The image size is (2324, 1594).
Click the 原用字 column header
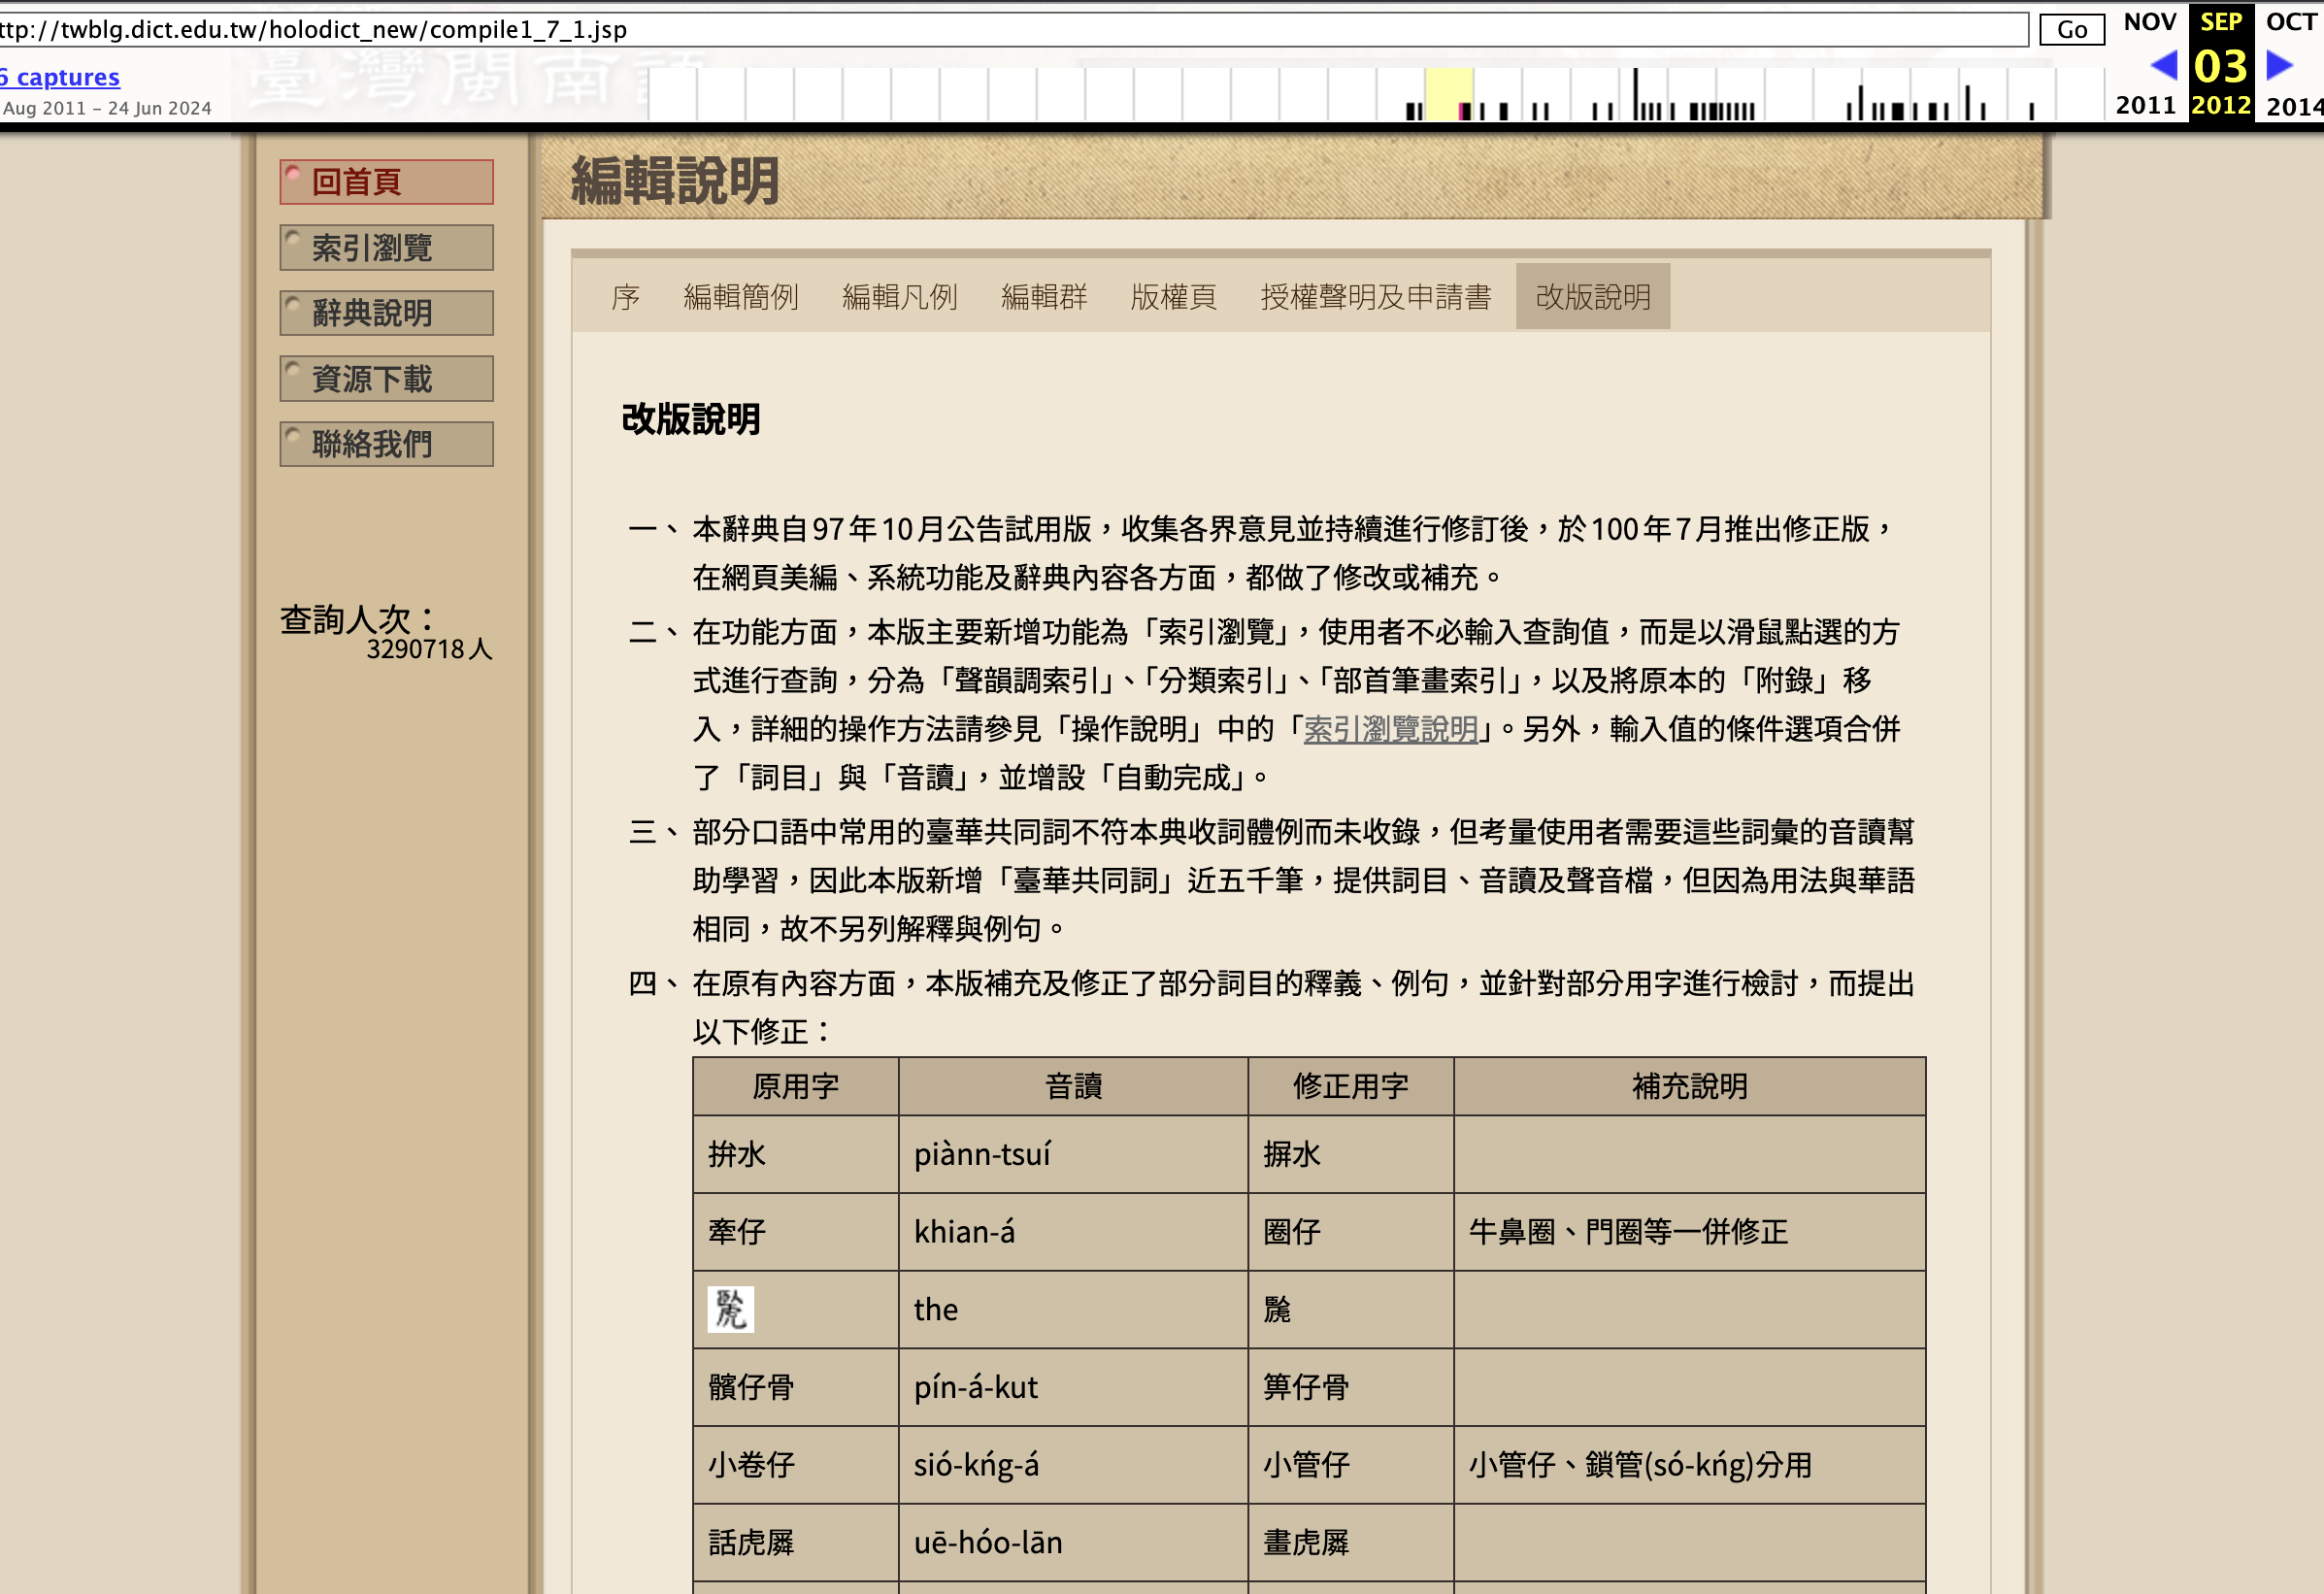pyautogui.click(x=796, y=1086)
